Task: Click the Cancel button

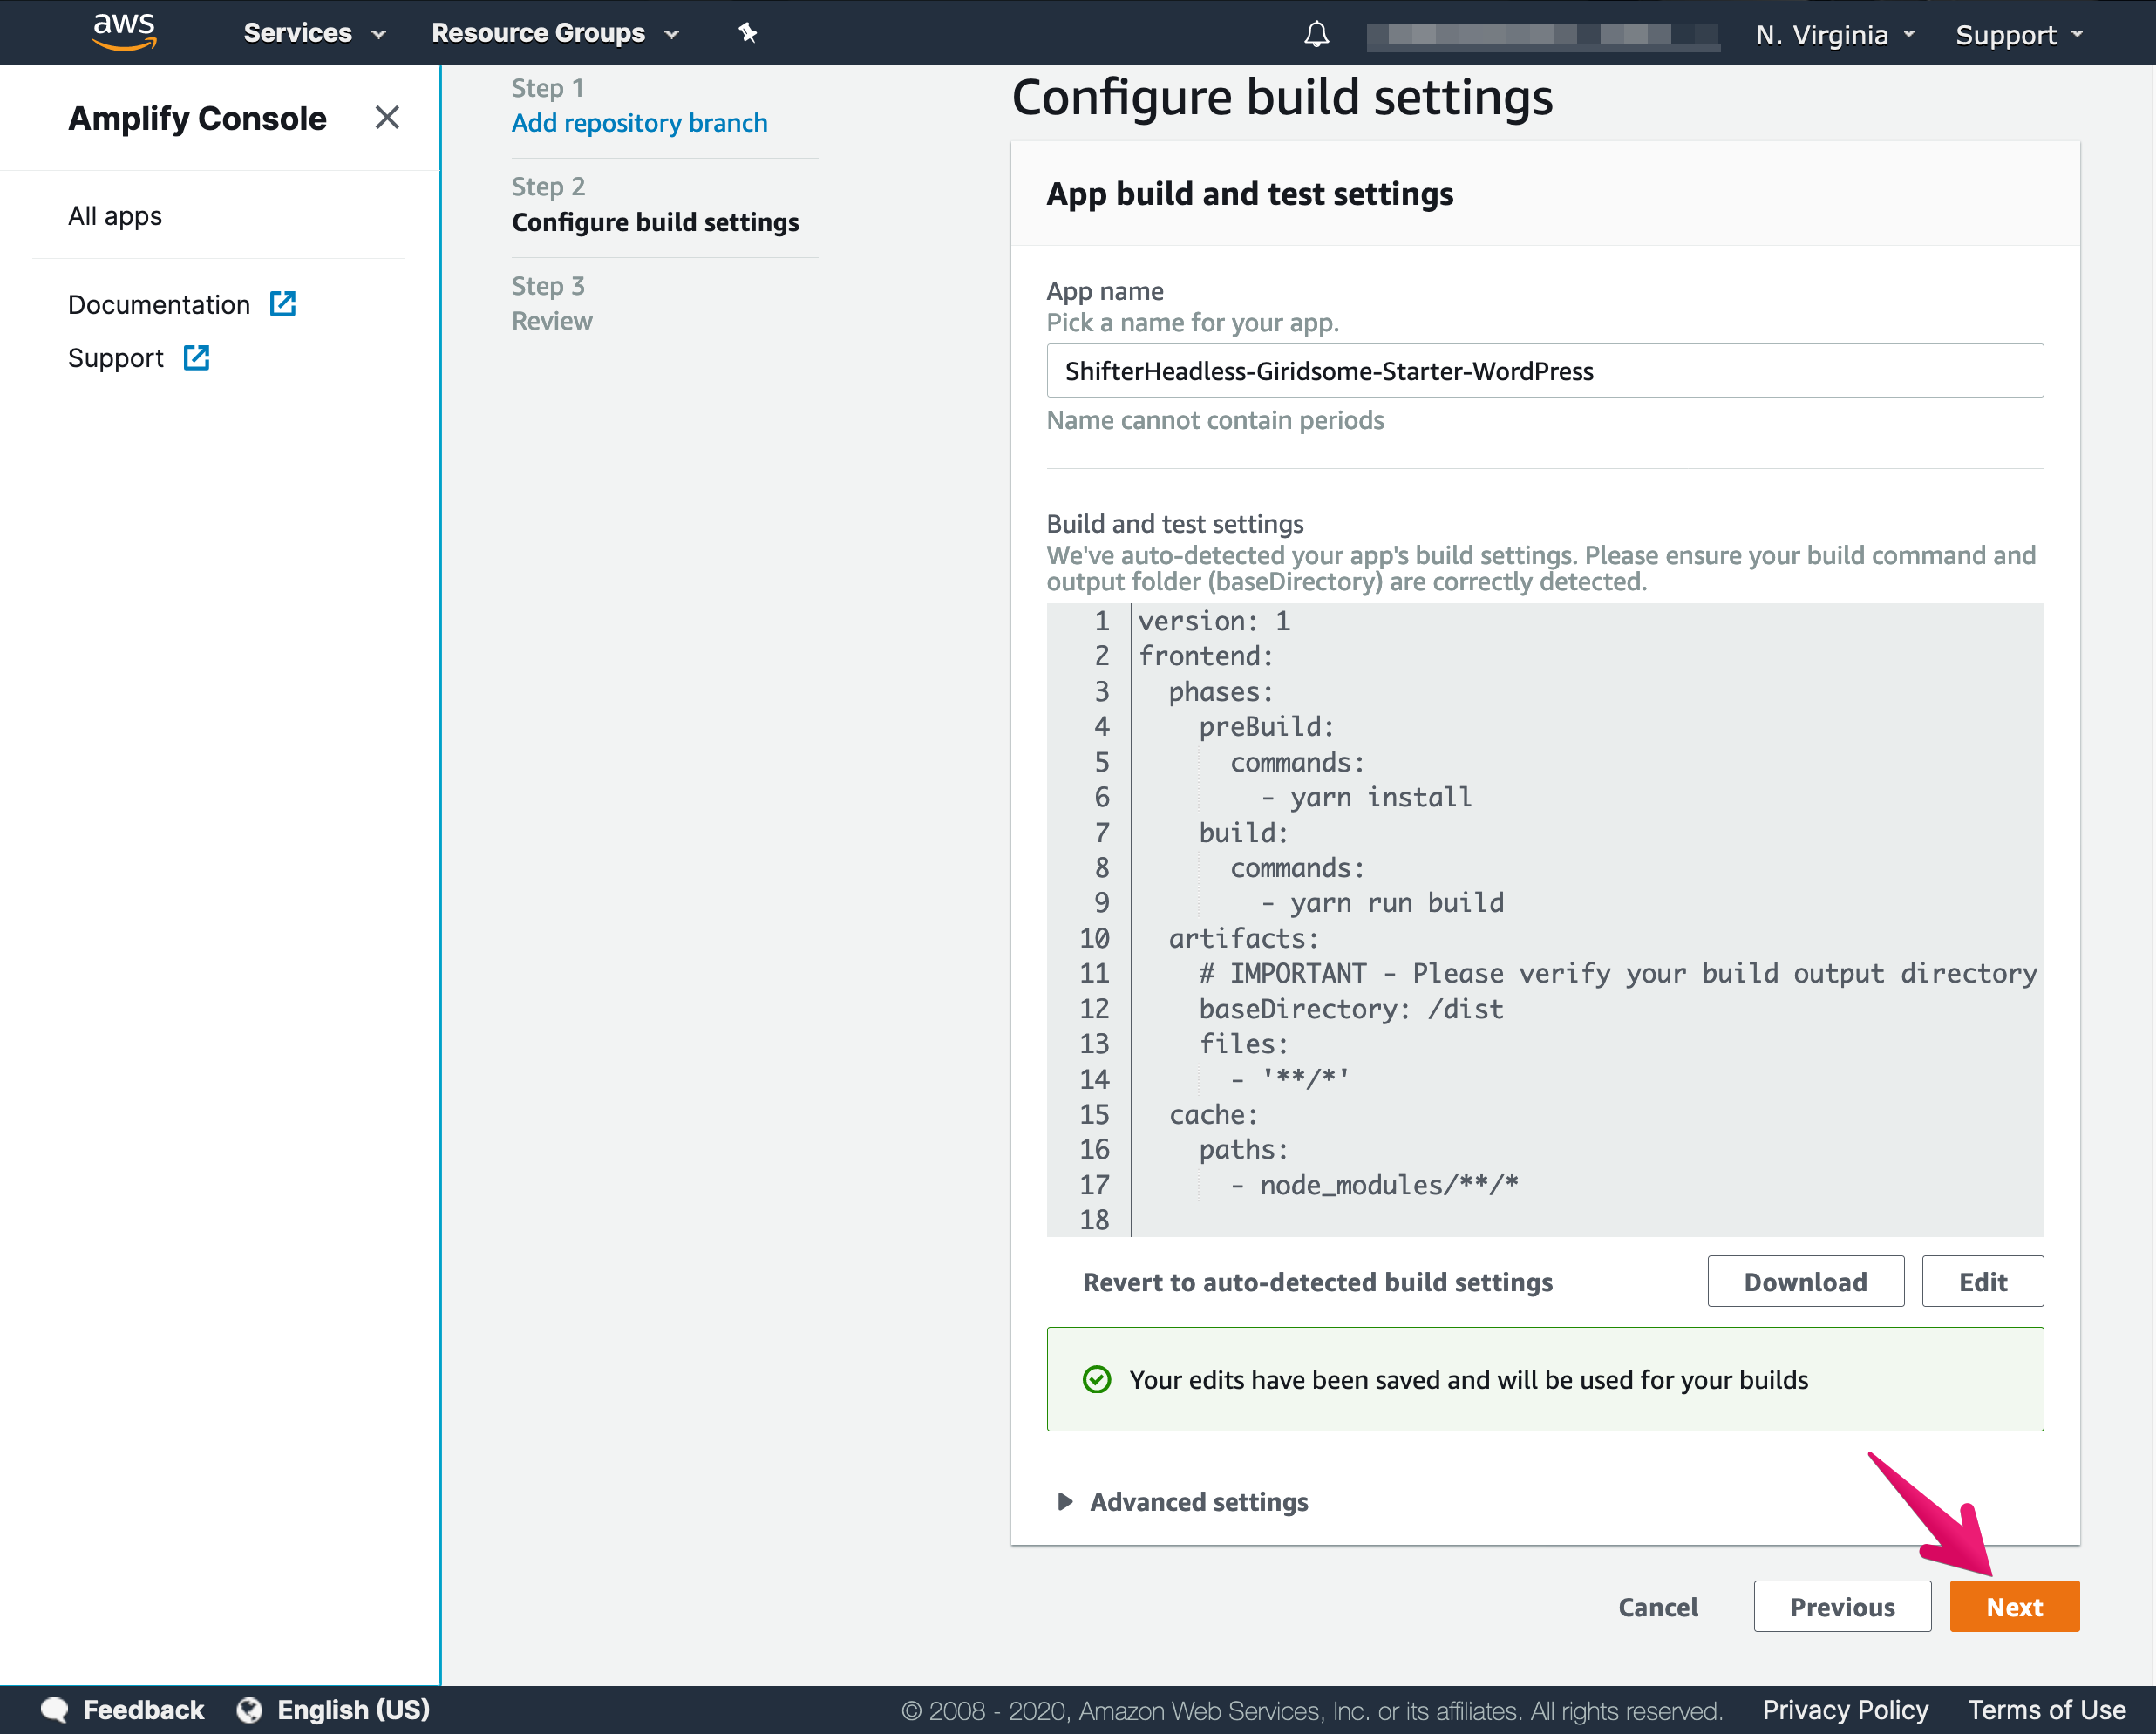Action: pyautogui.click(x=1658, y=1607)
